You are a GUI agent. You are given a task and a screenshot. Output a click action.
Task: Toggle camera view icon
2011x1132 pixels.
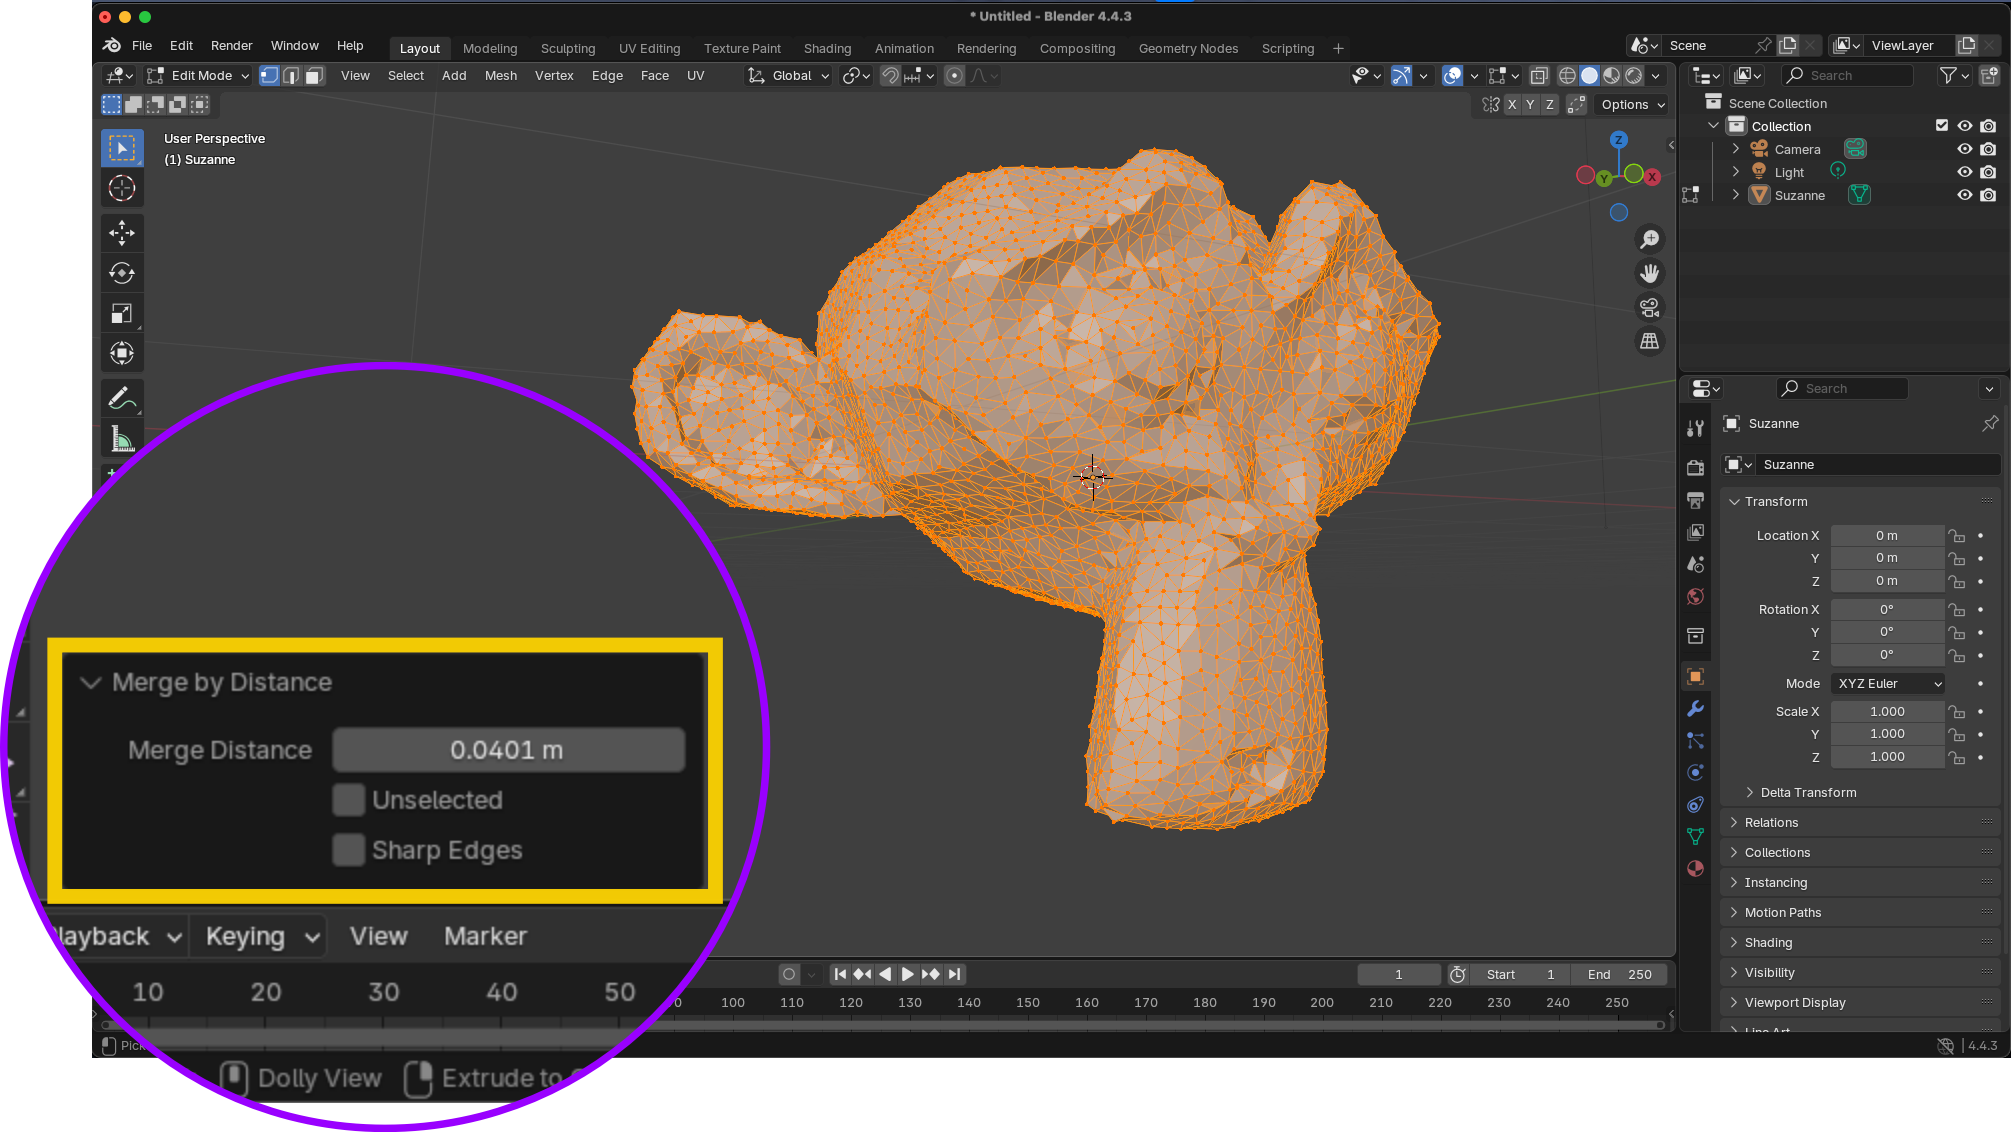pos(1649,307)
